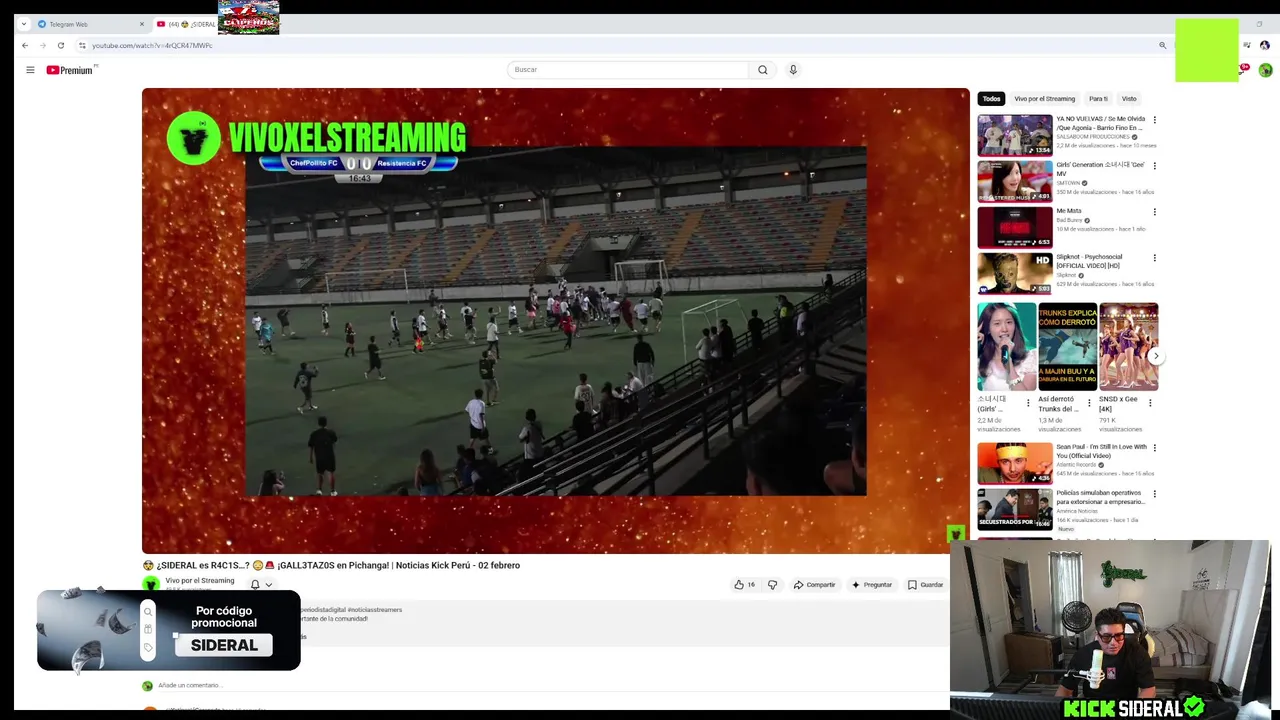Screen dimensions: 1280x720
Task: Open options menu for Sean Paul video
Action: [1155, 448]
